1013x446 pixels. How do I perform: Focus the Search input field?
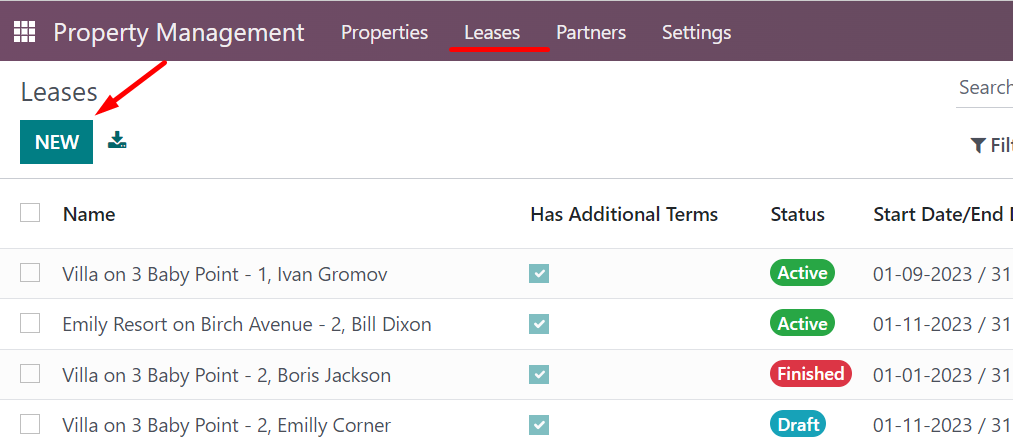(985, 88)
